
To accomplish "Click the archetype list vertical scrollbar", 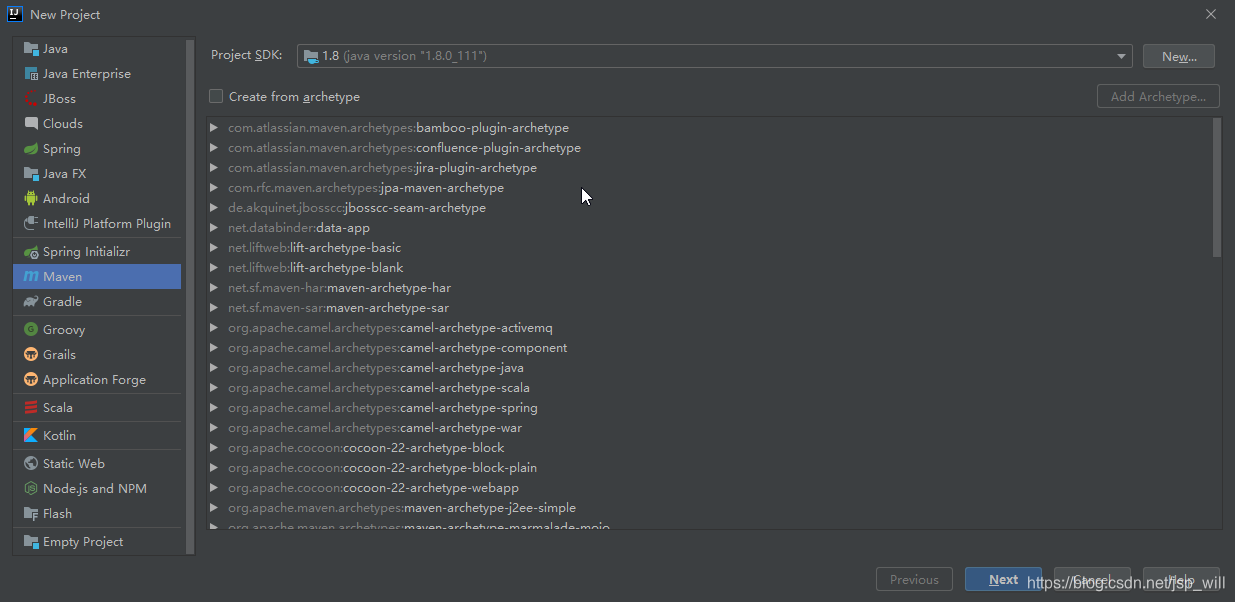I will [1216, 188].
